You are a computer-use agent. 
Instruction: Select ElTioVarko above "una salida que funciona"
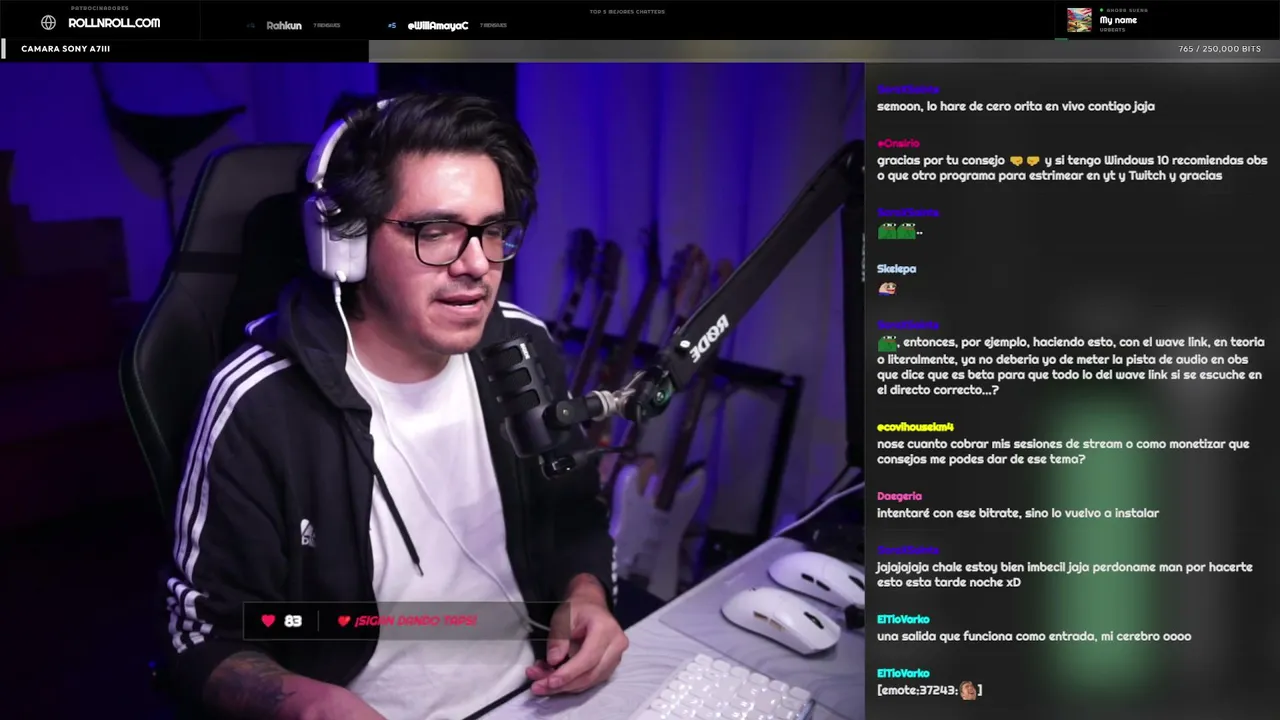tap(903, 620)
